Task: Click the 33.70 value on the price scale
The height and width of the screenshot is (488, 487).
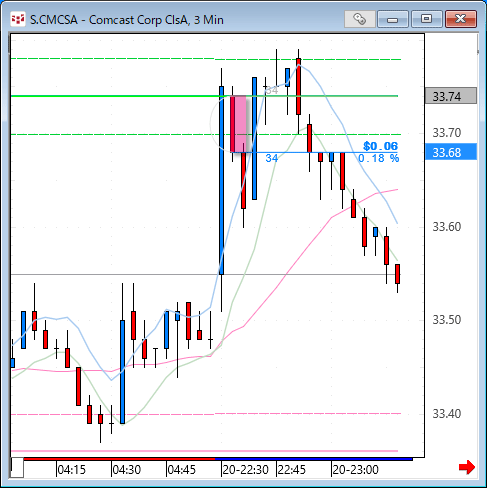Action: tap(447, 133)
